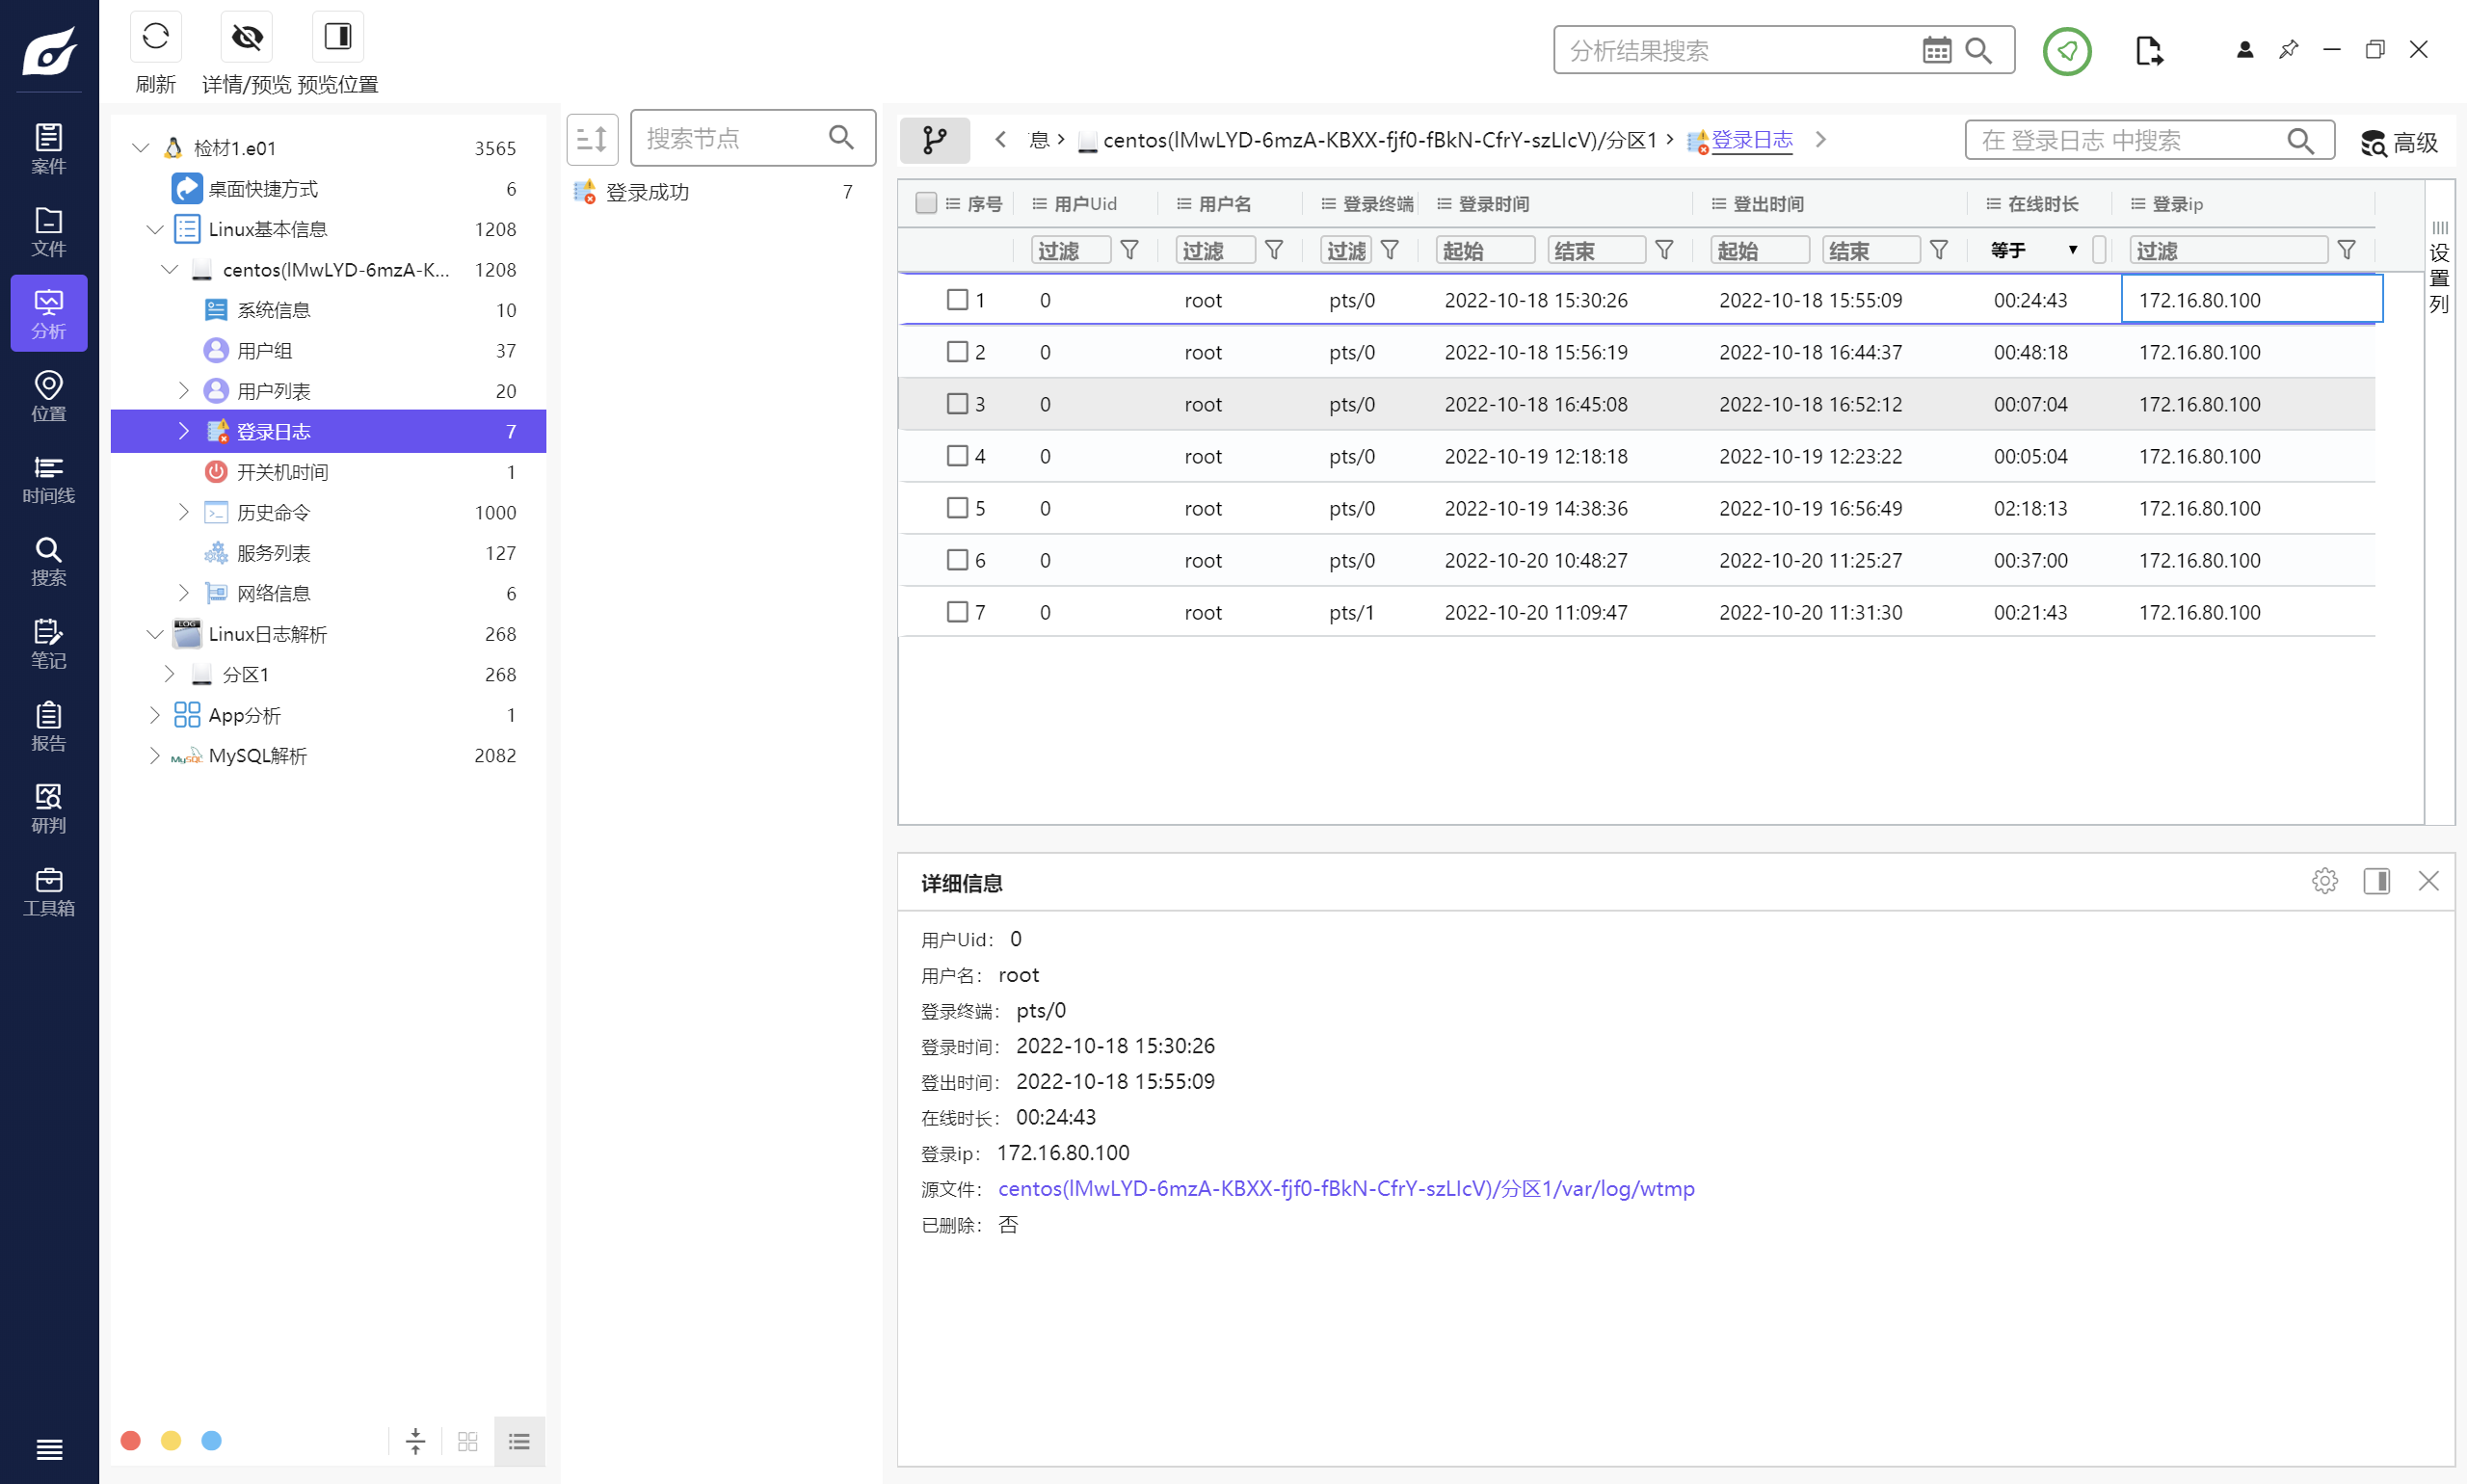Check the checkbox for row 2
Screen dimensions: 2467x1484
[957, 351]
